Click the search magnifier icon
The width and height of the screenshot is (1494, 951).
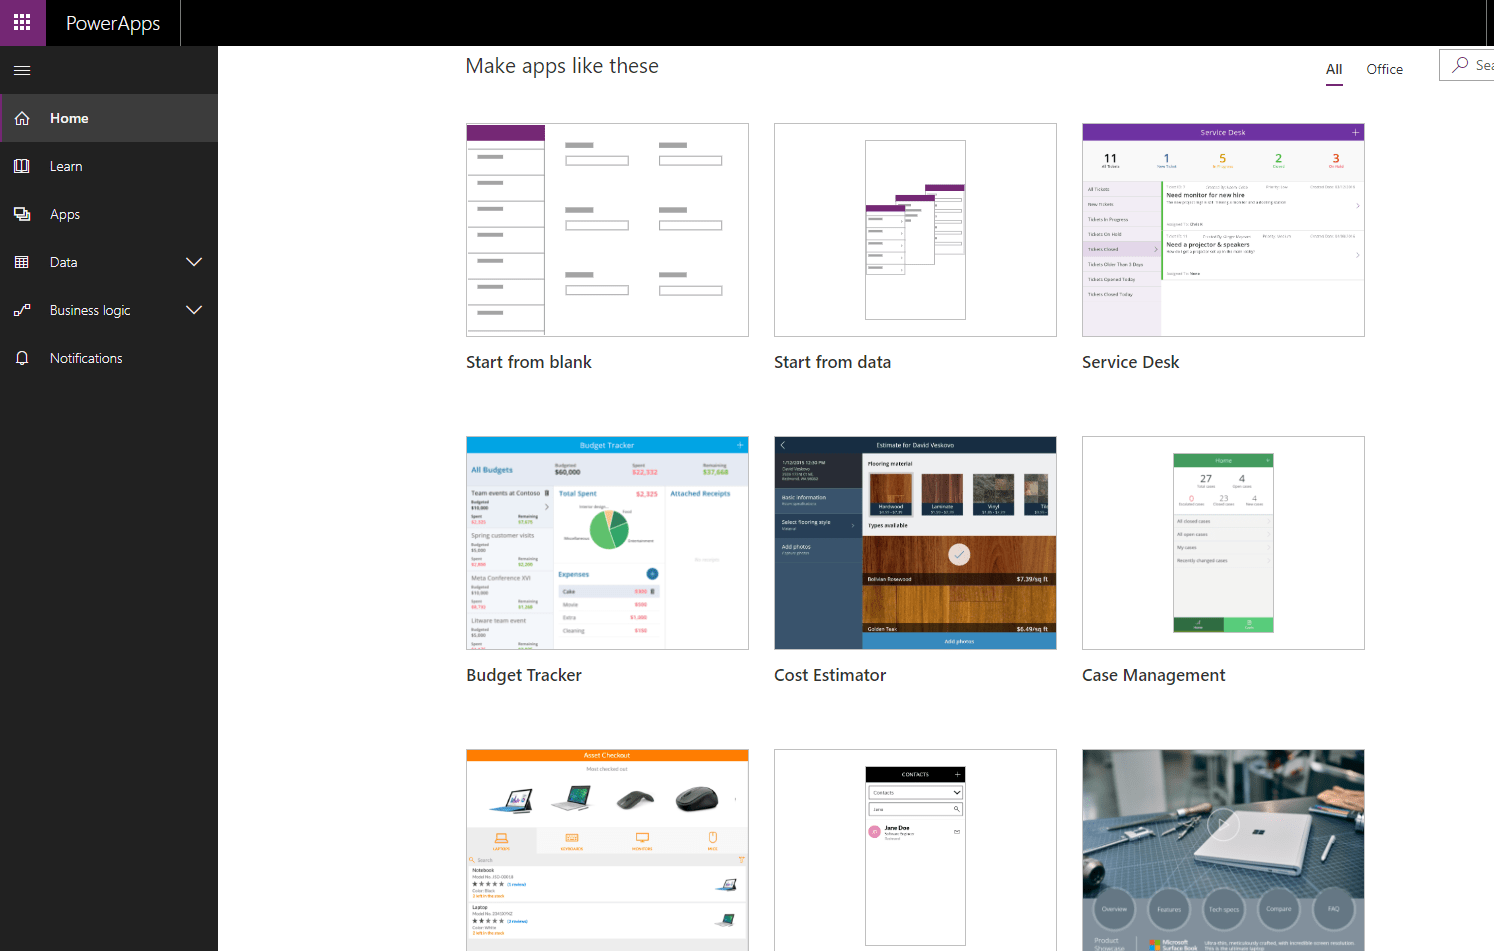1461,64
